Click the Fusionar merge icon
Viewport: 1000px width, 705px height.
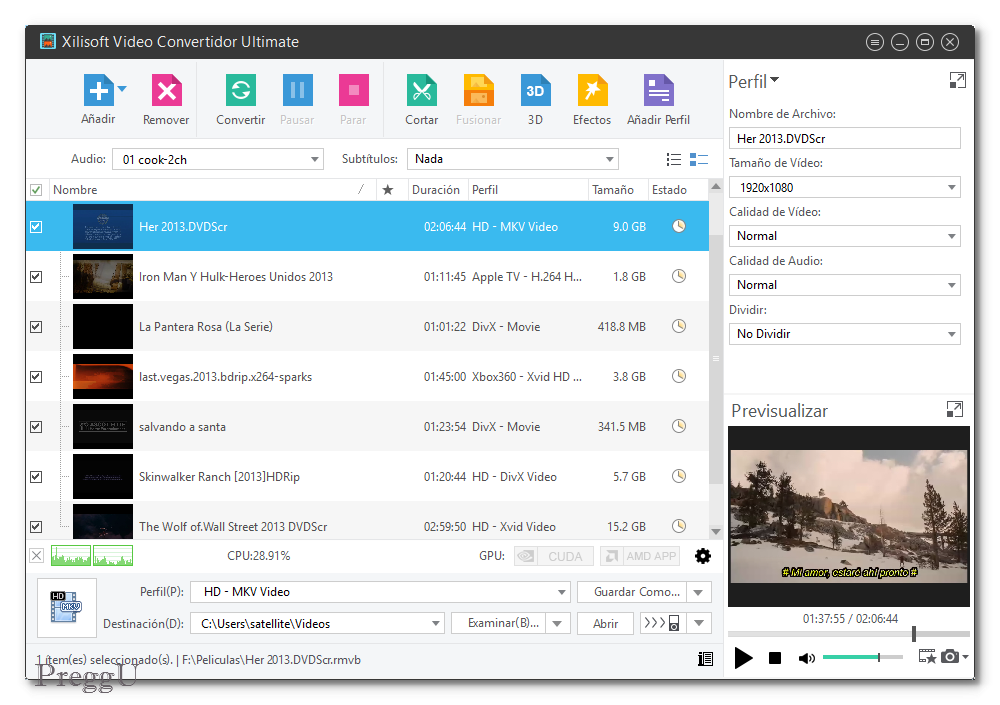(x=478, y=91)
